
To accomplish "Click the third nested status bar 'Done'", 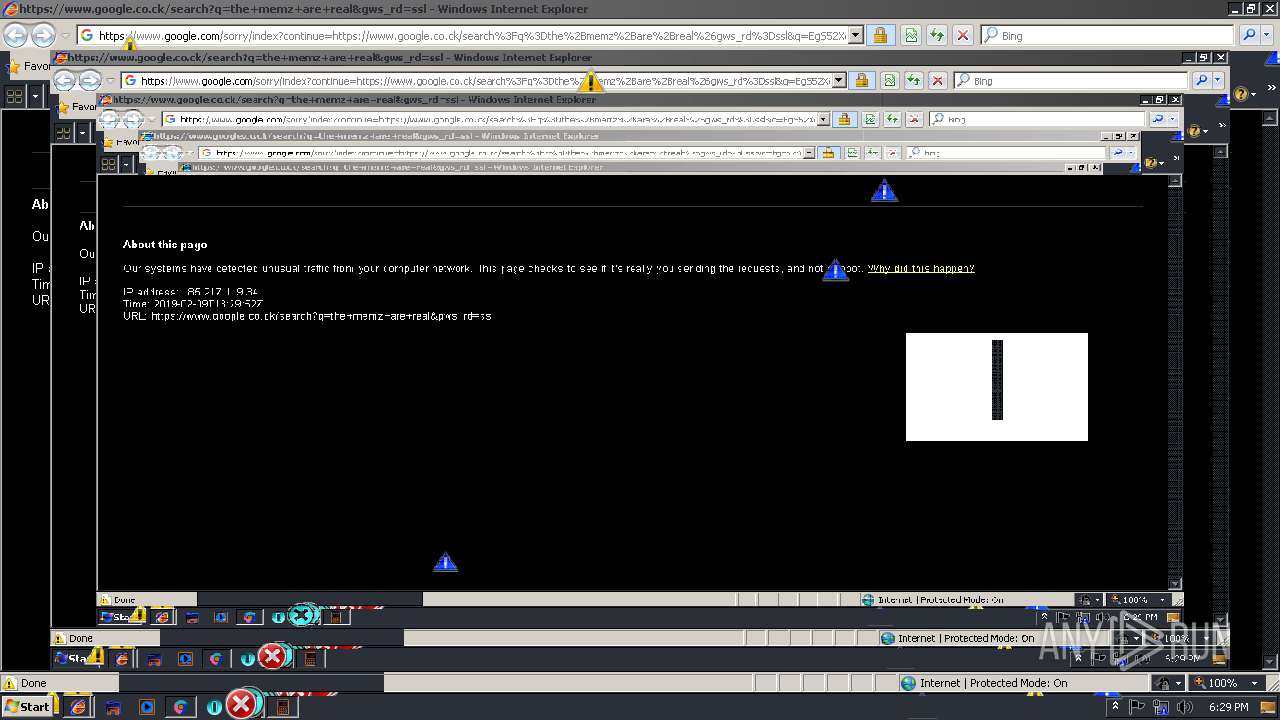I will click(x=124, y=600).
